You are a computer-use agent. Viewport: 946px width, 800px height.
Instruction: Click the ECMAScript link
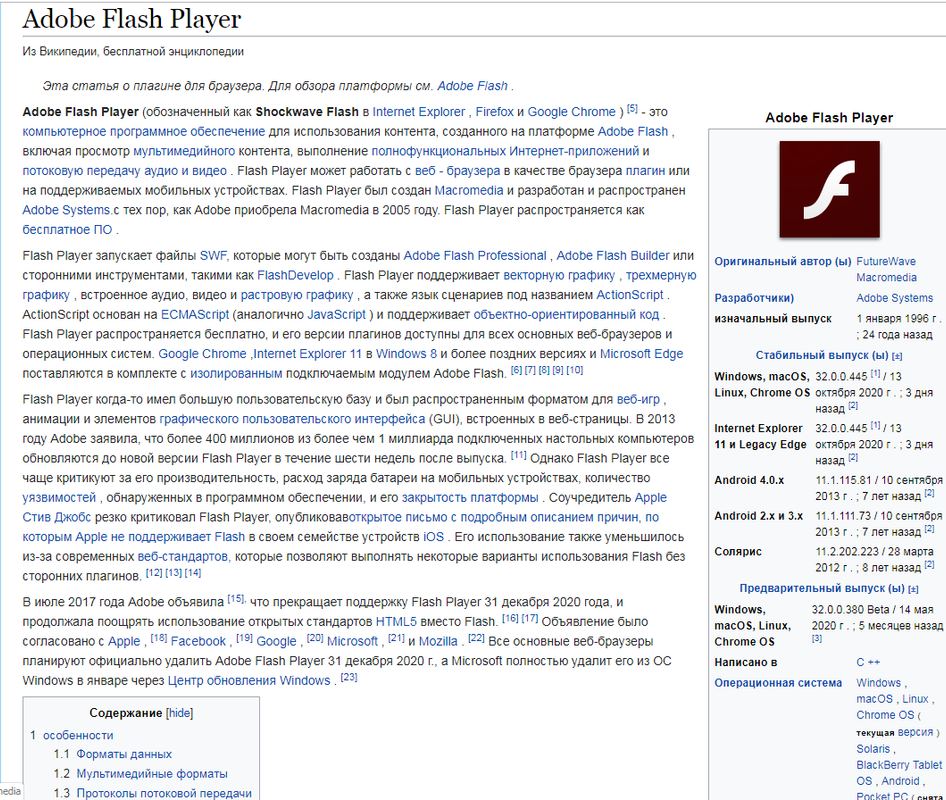(195, 315)
